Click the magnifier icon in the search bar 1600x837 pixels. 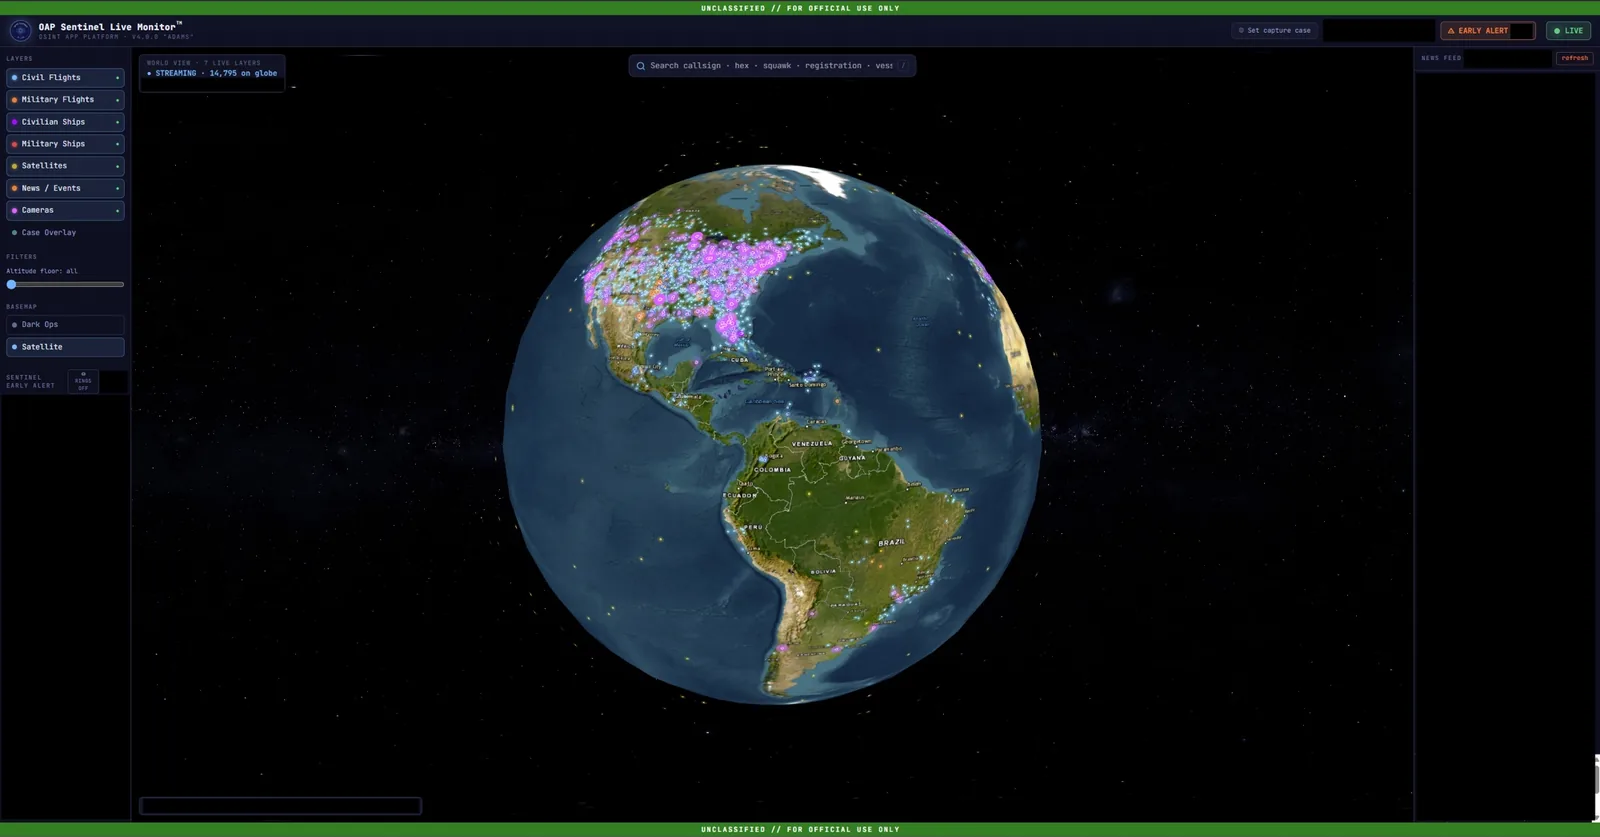point(641,66)
